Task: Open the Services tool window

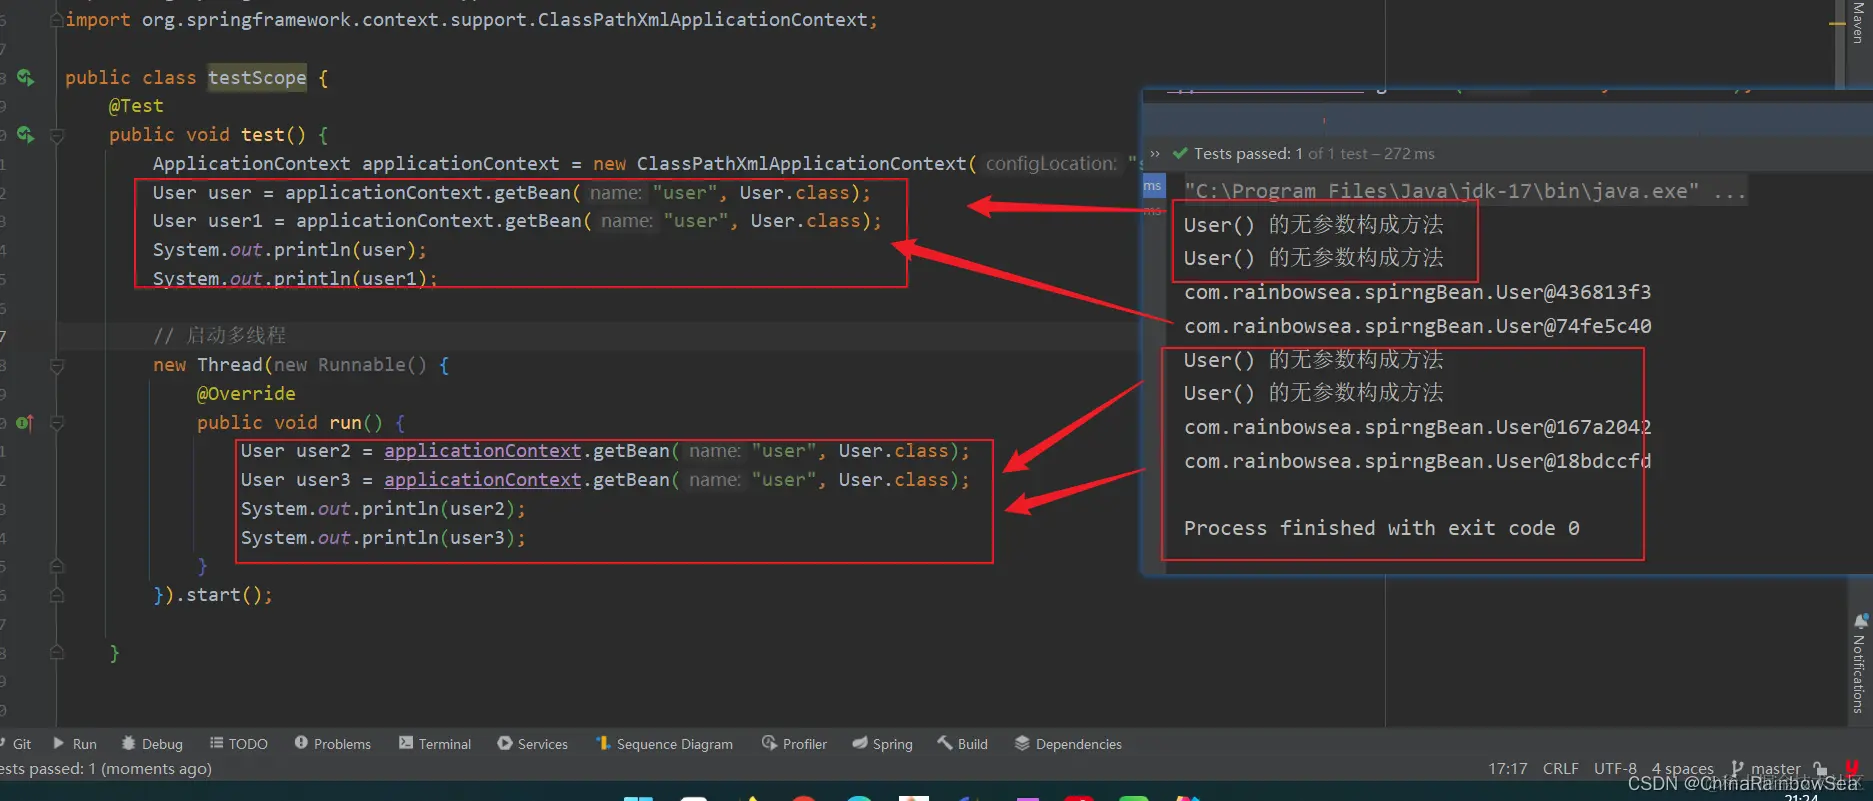Action: point(533,744)
